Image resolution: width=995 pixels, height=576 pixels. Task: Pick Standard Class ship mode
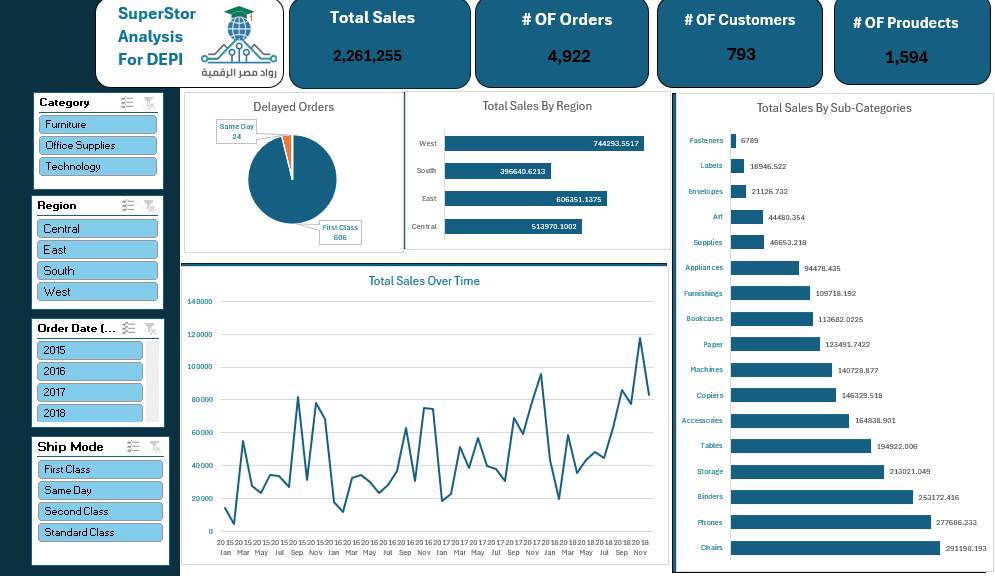[100, 532]
